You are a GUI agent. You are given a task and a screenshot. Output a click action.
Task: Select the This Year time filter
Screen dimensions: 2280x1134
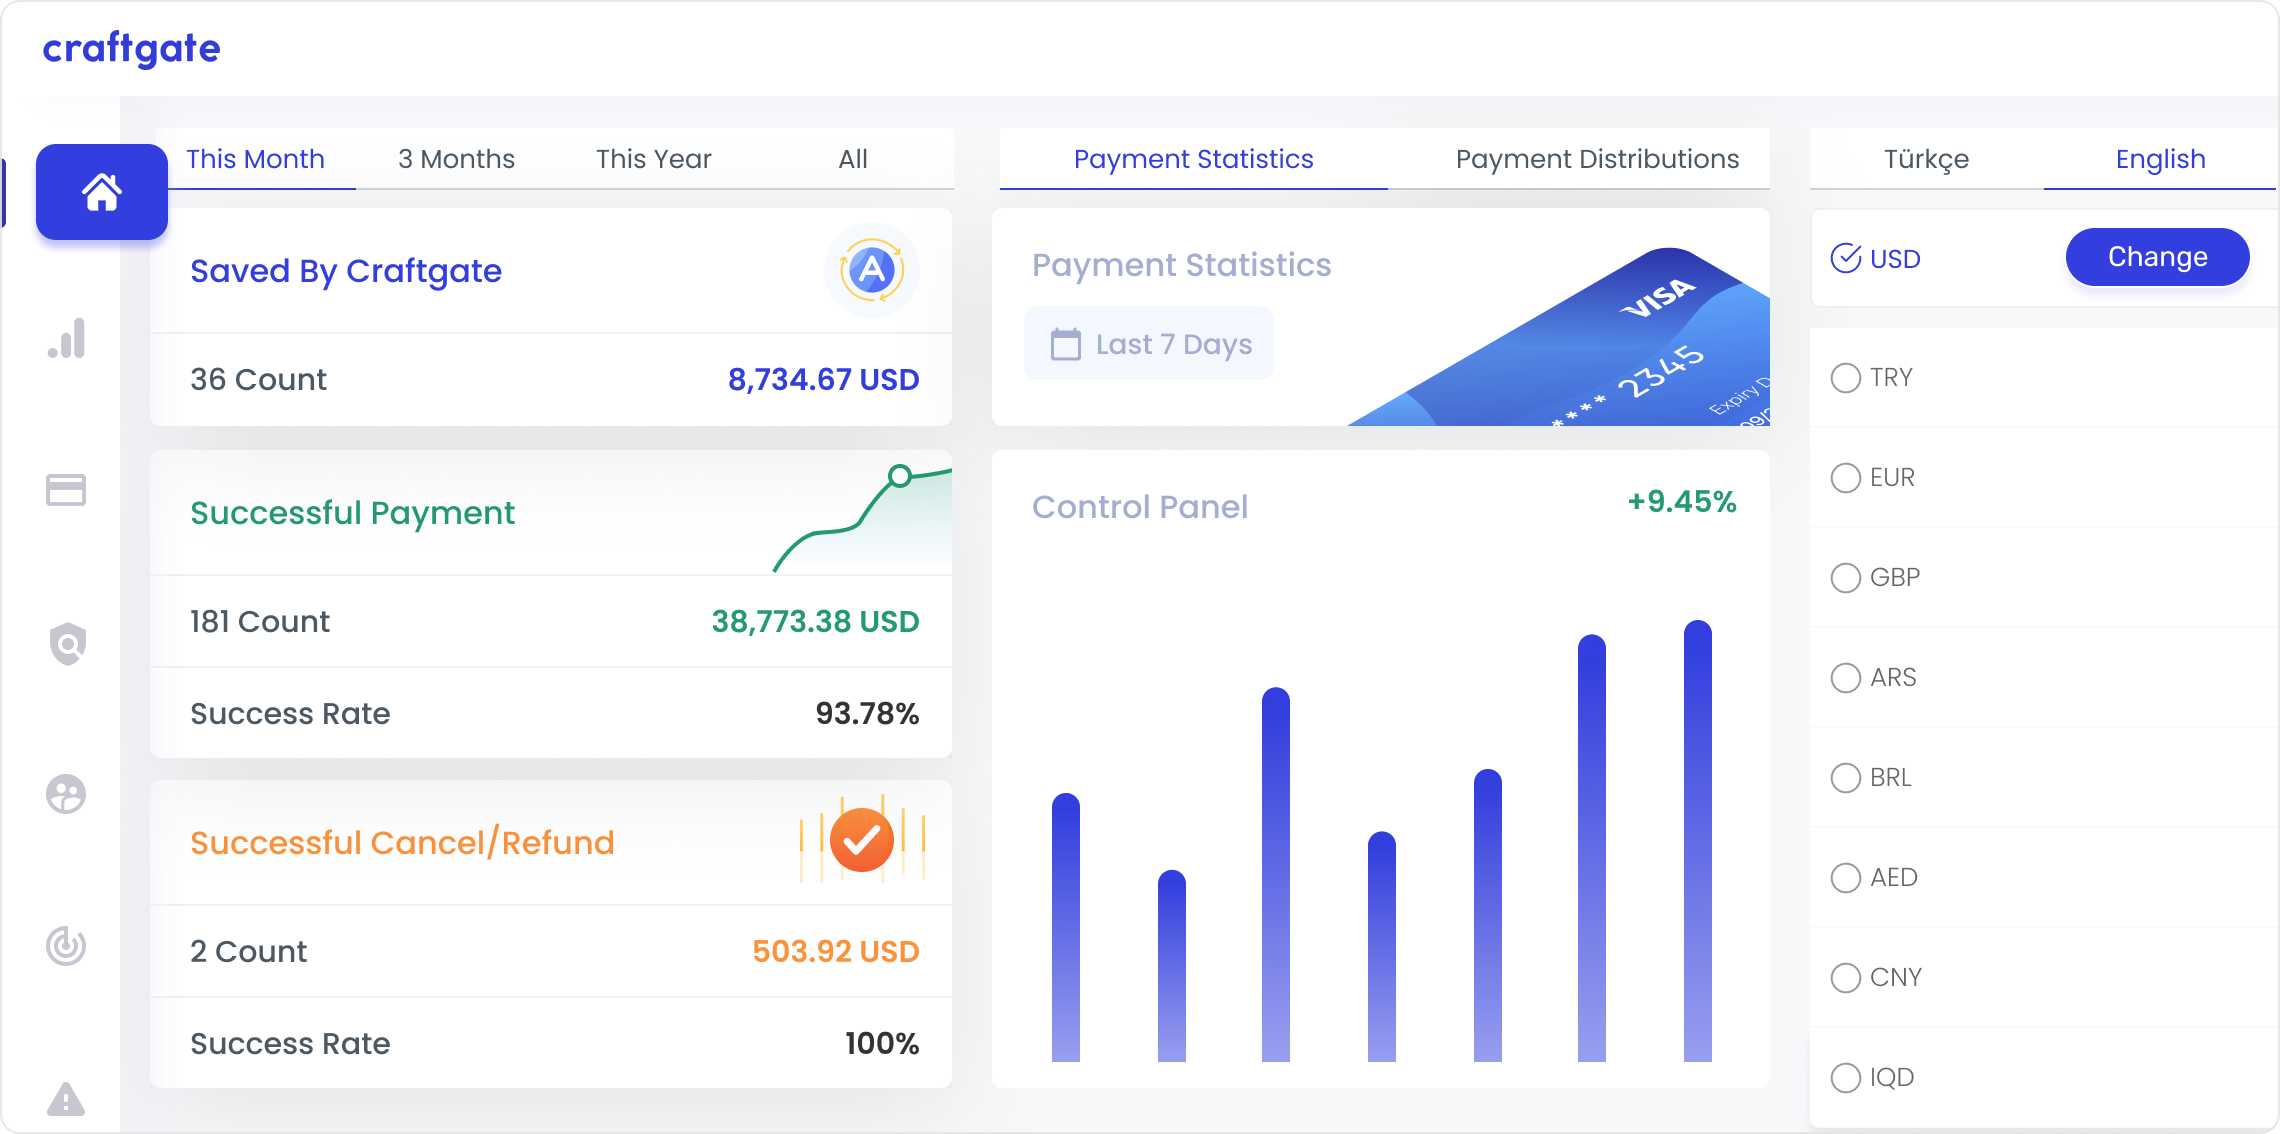click(x=654, y=158)
